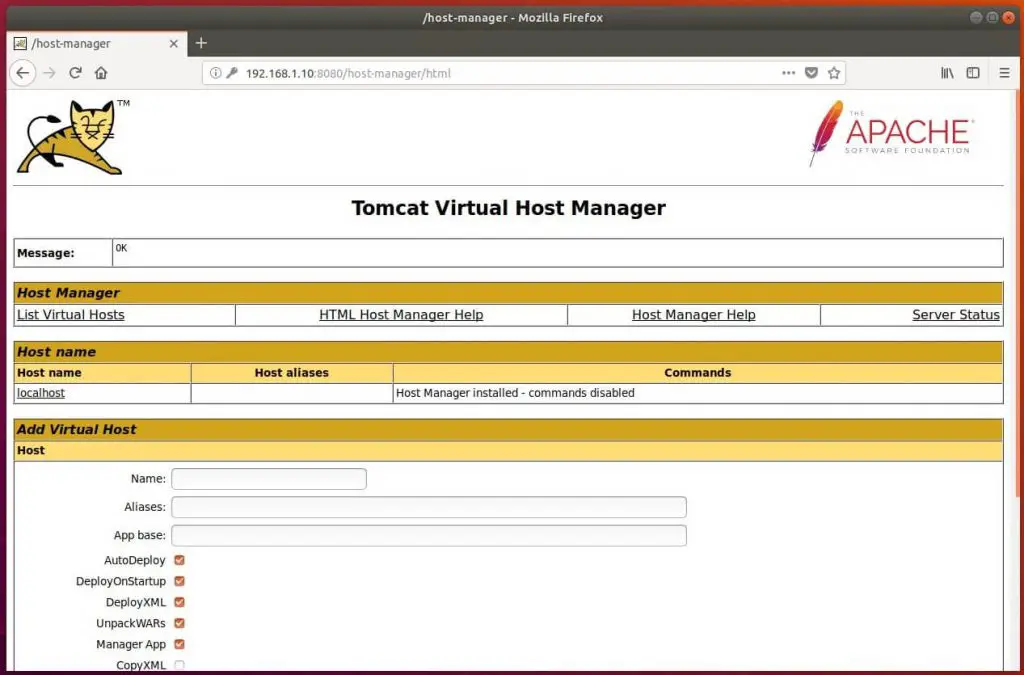Uncheck the Manager App checkbox
This screenshot has width=1024, height=675.
(180, 644)
